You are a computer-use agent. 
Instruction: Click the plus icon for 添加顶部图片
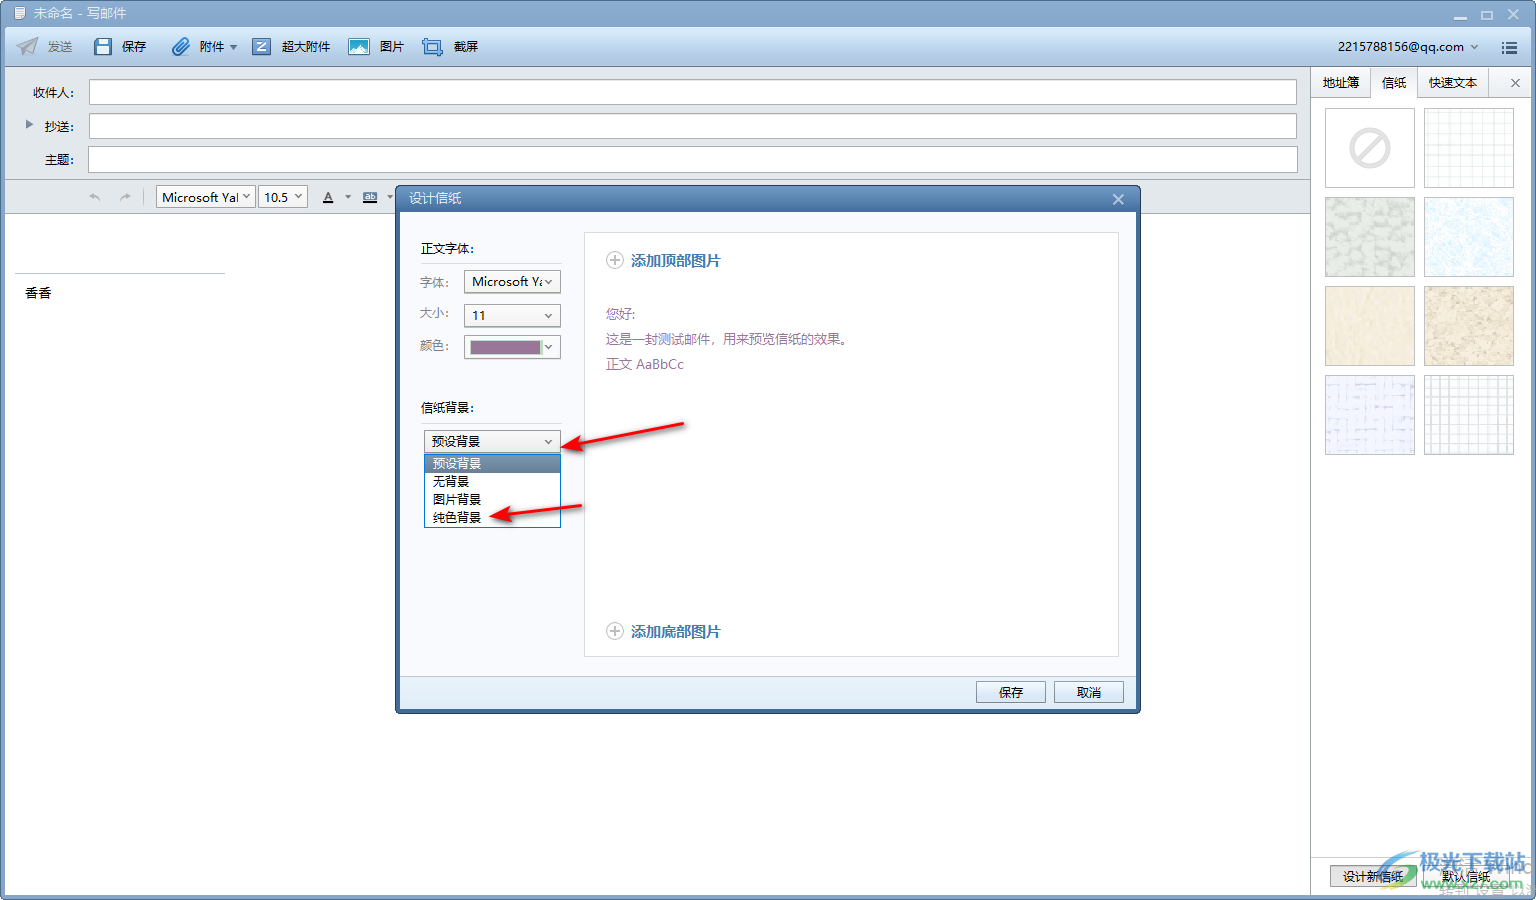(x=615, y=260)
